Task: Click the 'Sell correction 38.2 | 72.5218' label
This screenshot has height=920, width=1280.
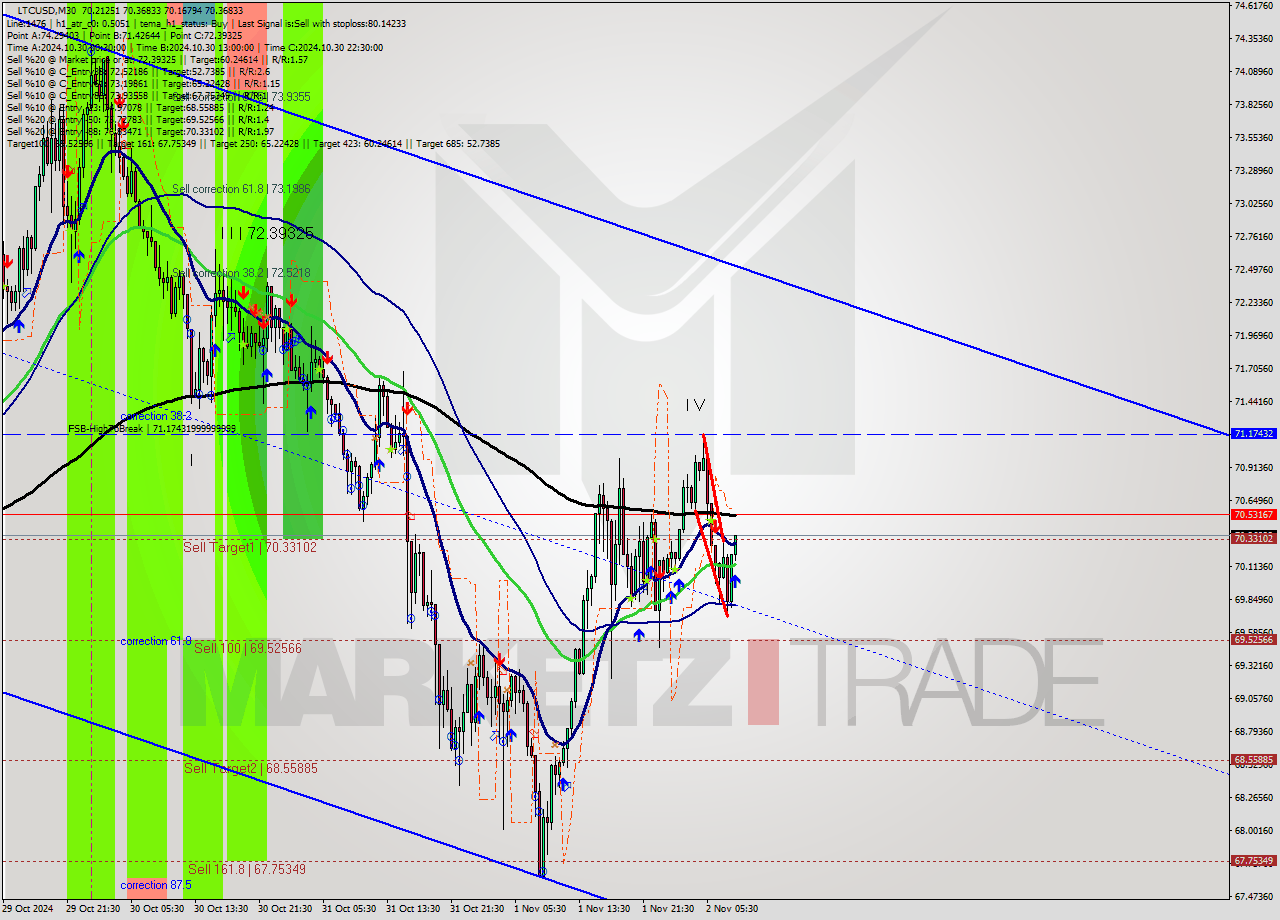Action: (x=241, y=272)
